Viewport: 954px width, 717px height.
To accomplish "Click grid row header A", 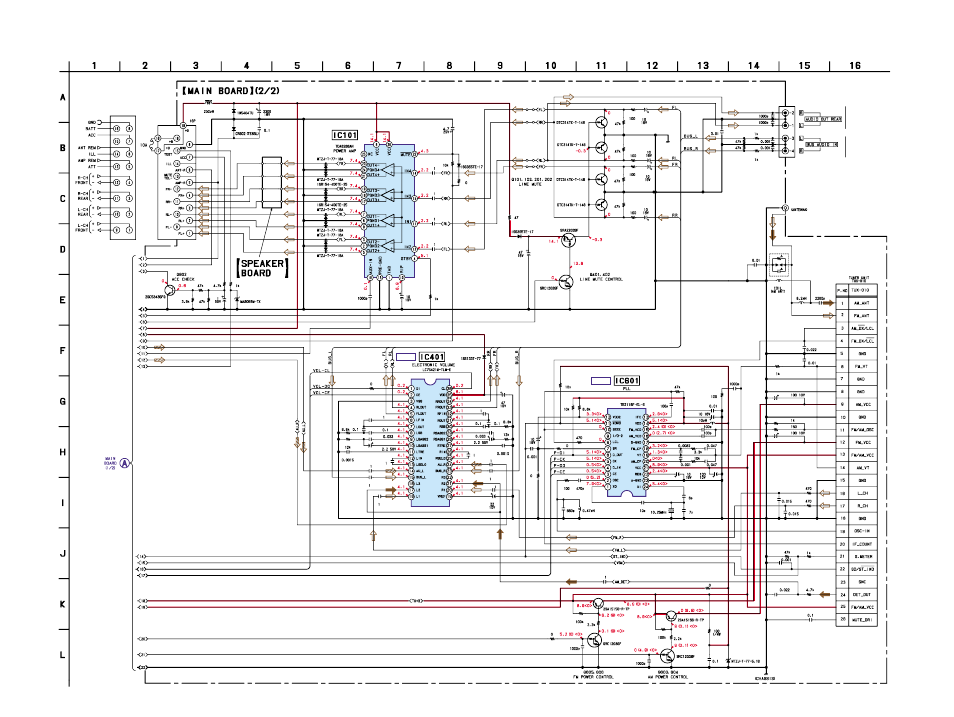I will click(63, 97).
